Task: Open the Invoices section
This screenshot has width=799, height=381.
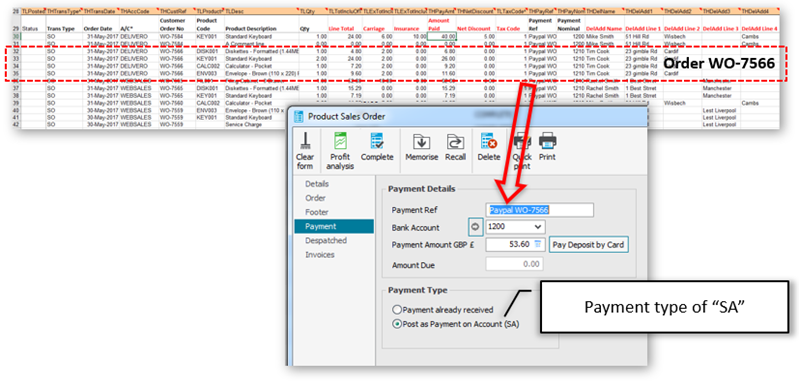Action: pos(319,255)
